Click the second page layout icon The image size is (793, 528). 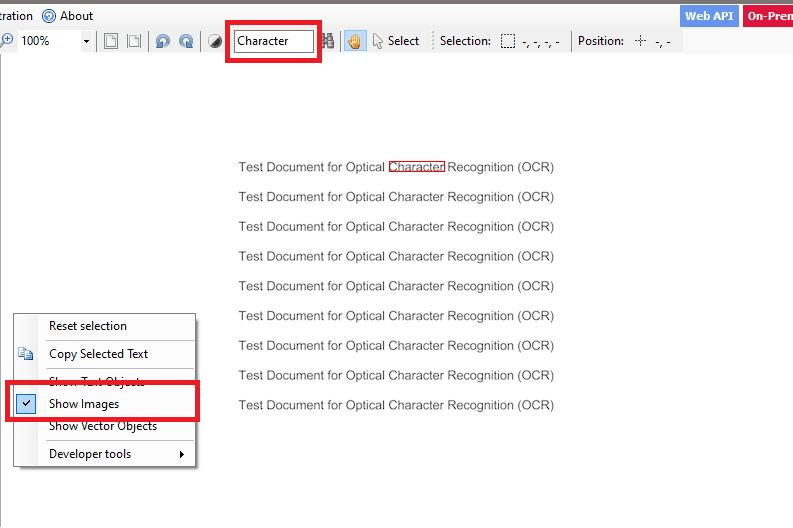(133, 41)
